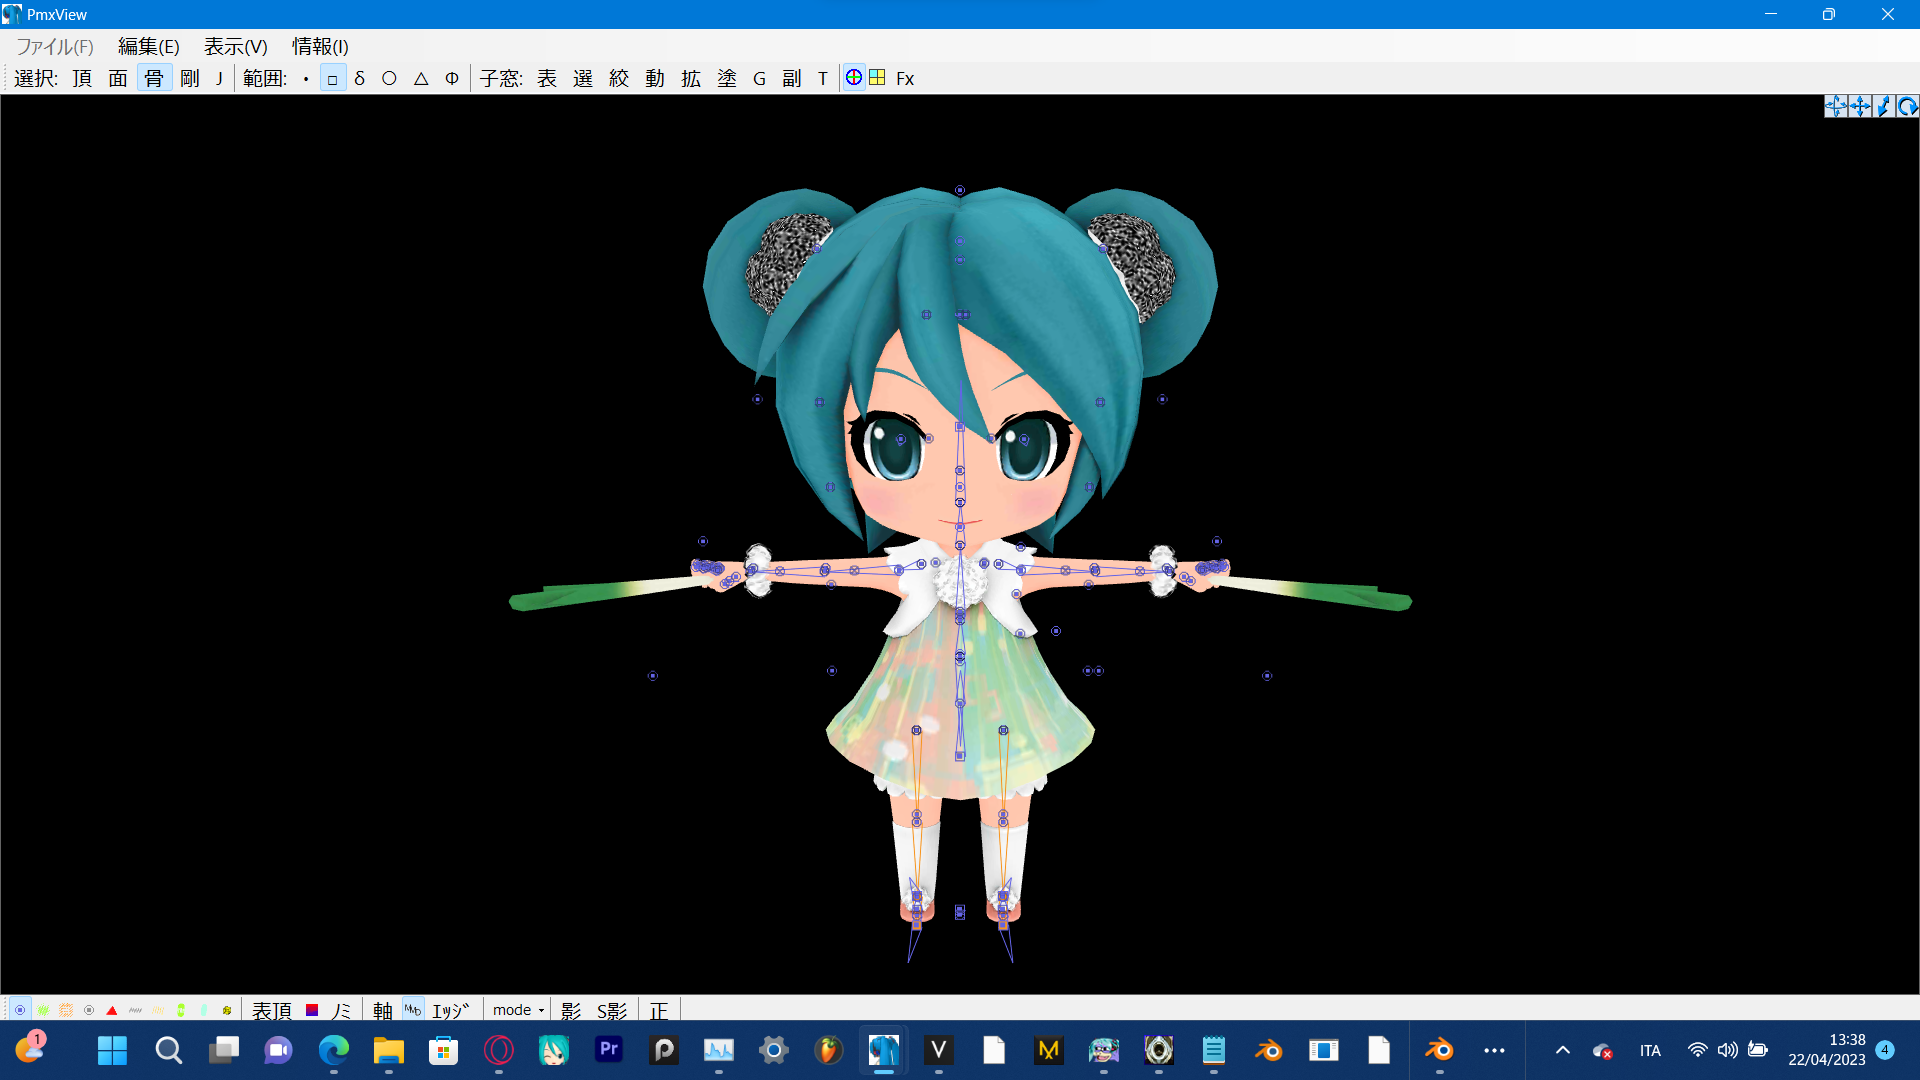Viewport: 1920px width, 1080px height.
Task: Click the red-blue gradient square icon
Action: pyautogui.click(x=312, y=1010)
